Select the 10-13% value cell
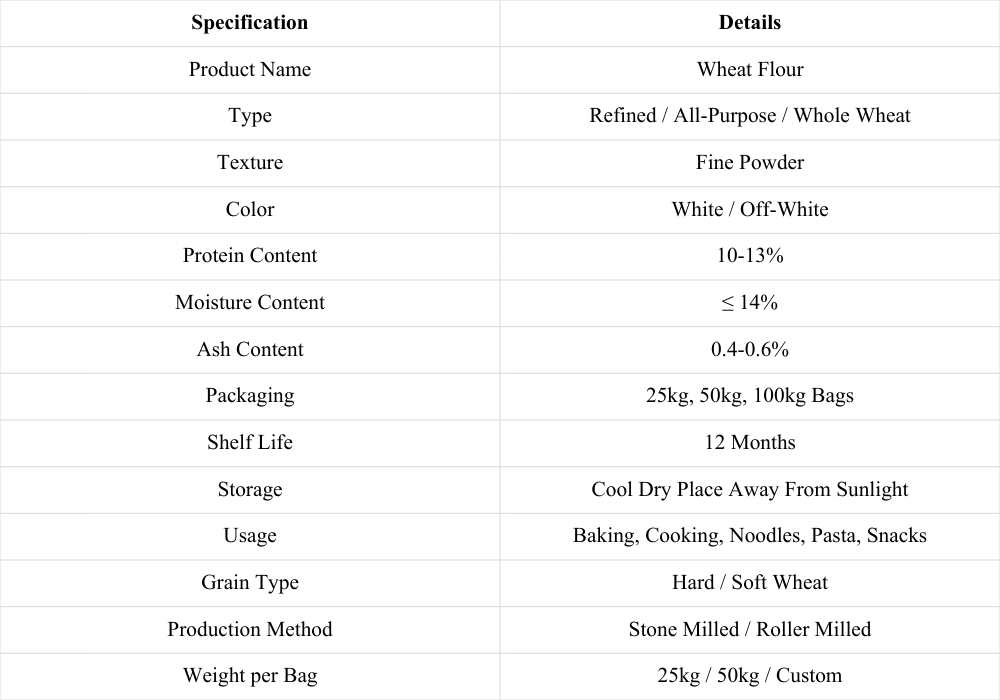Image resolution: width=1000 pixels, height=700 pixels. coord(749,256)
